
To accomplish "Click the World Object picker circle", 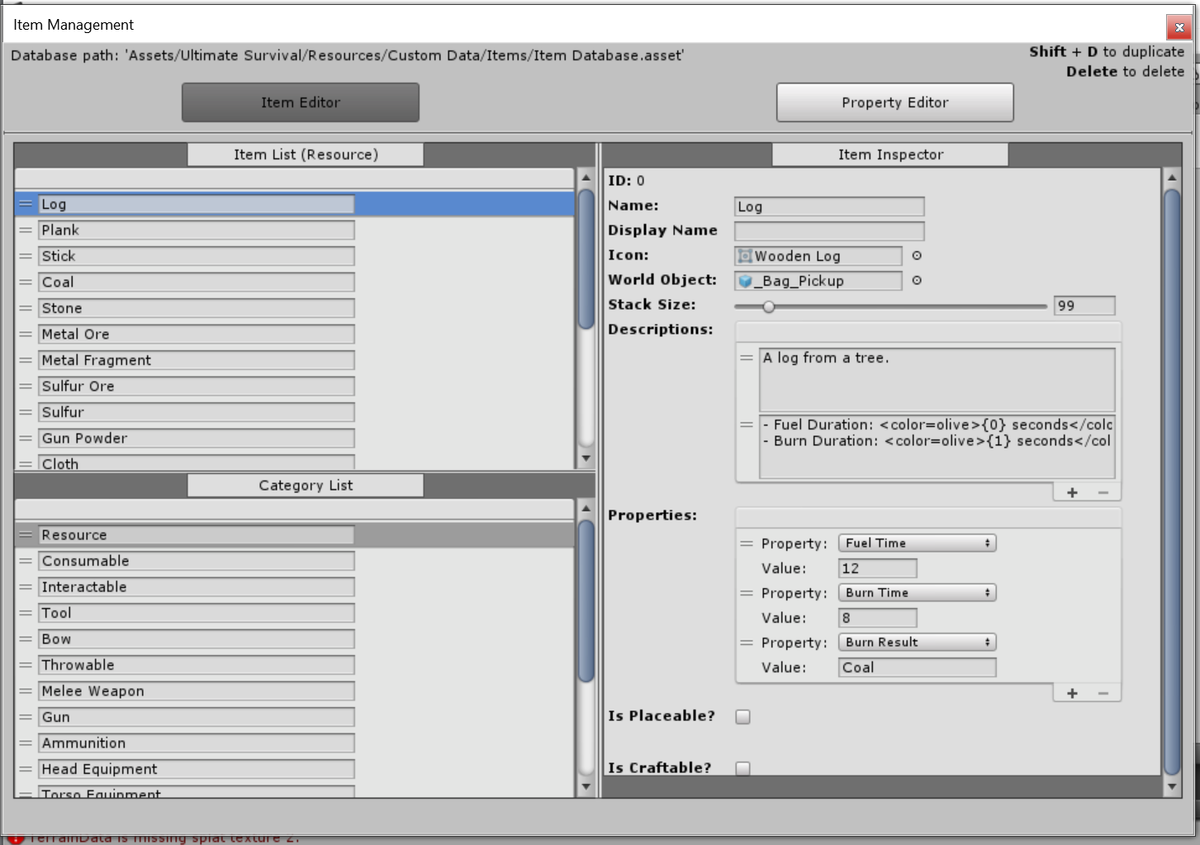I will click(x=917, y=281).
